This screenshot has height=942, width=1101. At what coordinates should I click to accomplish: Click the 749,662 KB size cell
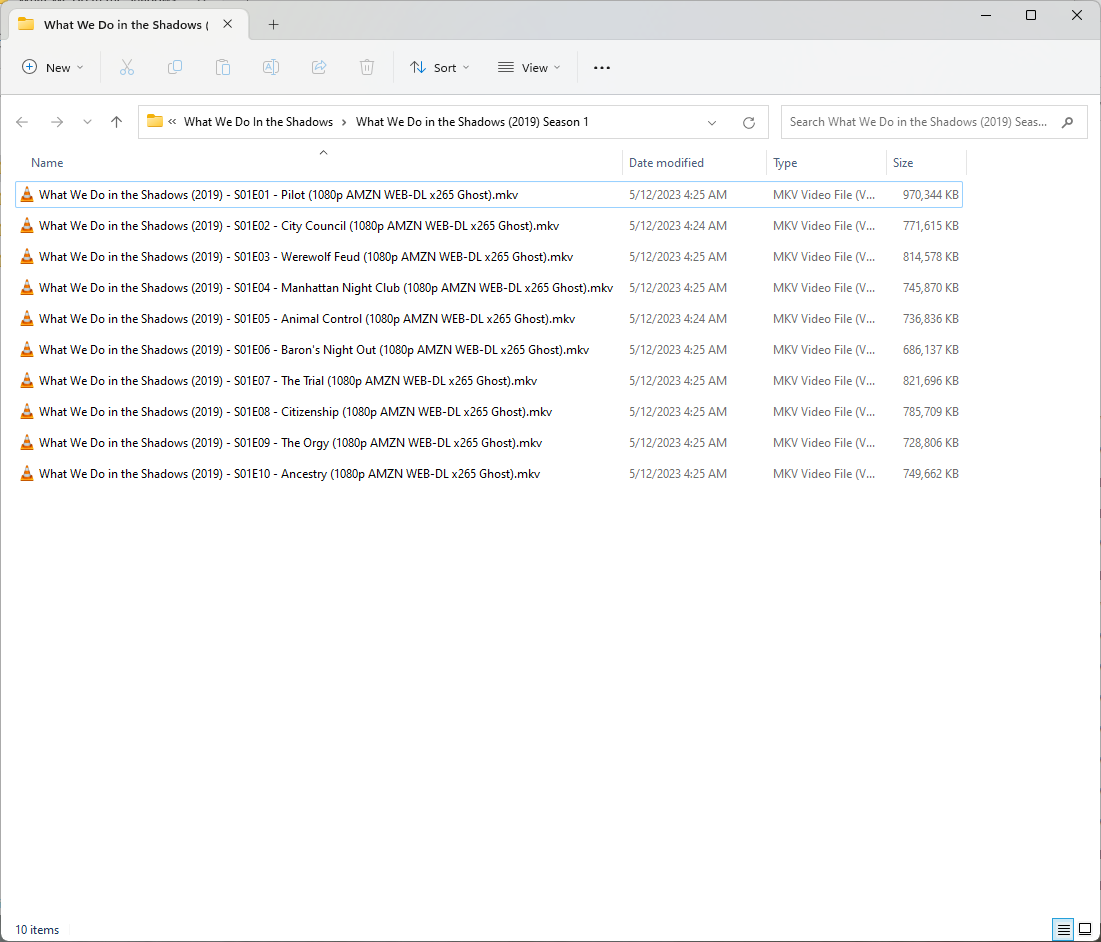930,473
